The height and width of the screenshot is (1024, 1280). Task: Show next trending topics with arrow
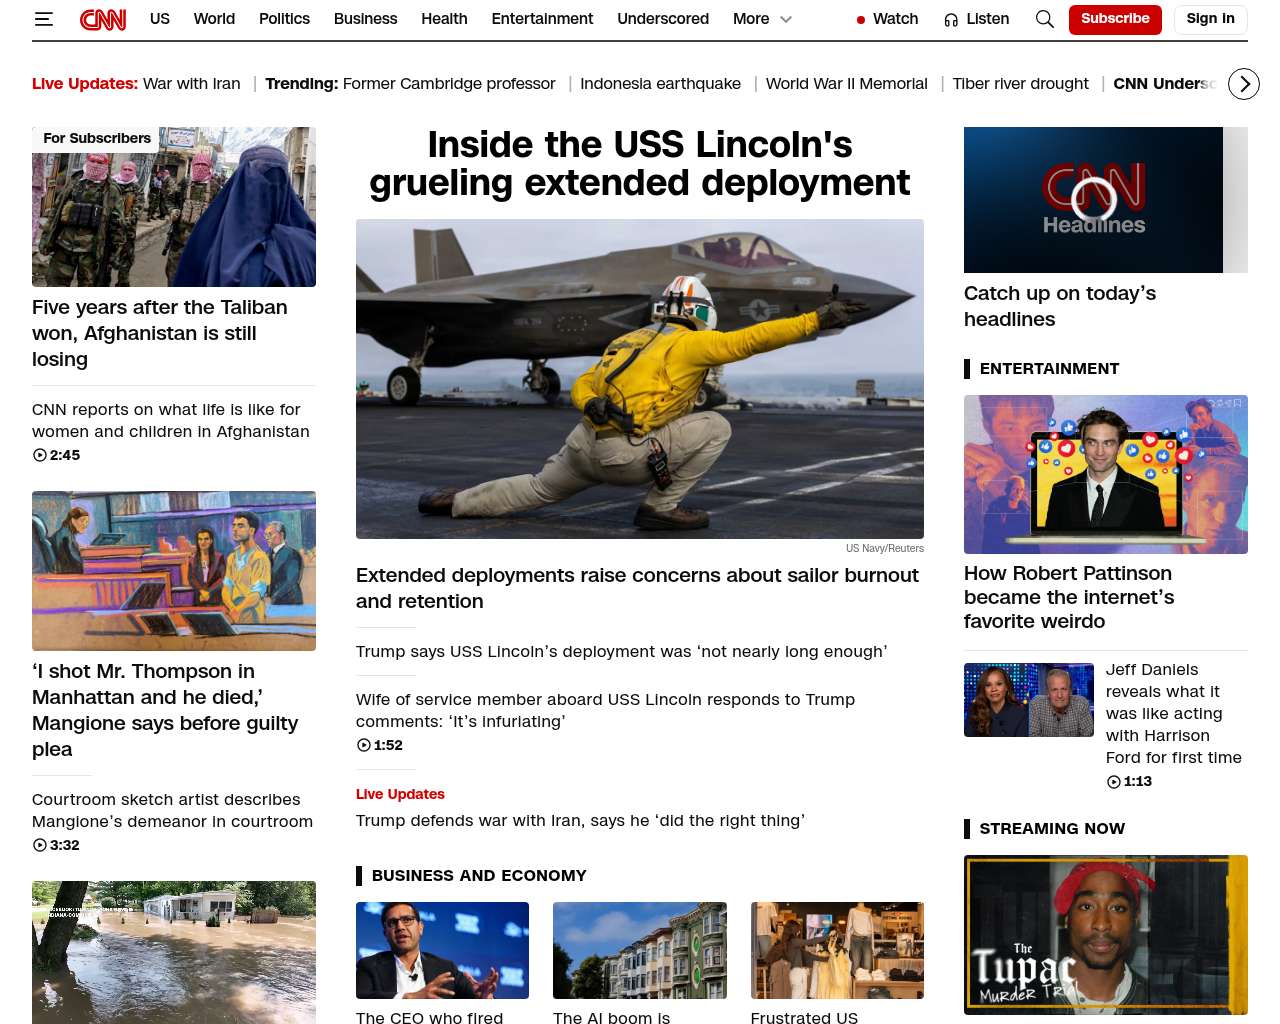(1244, 84)
